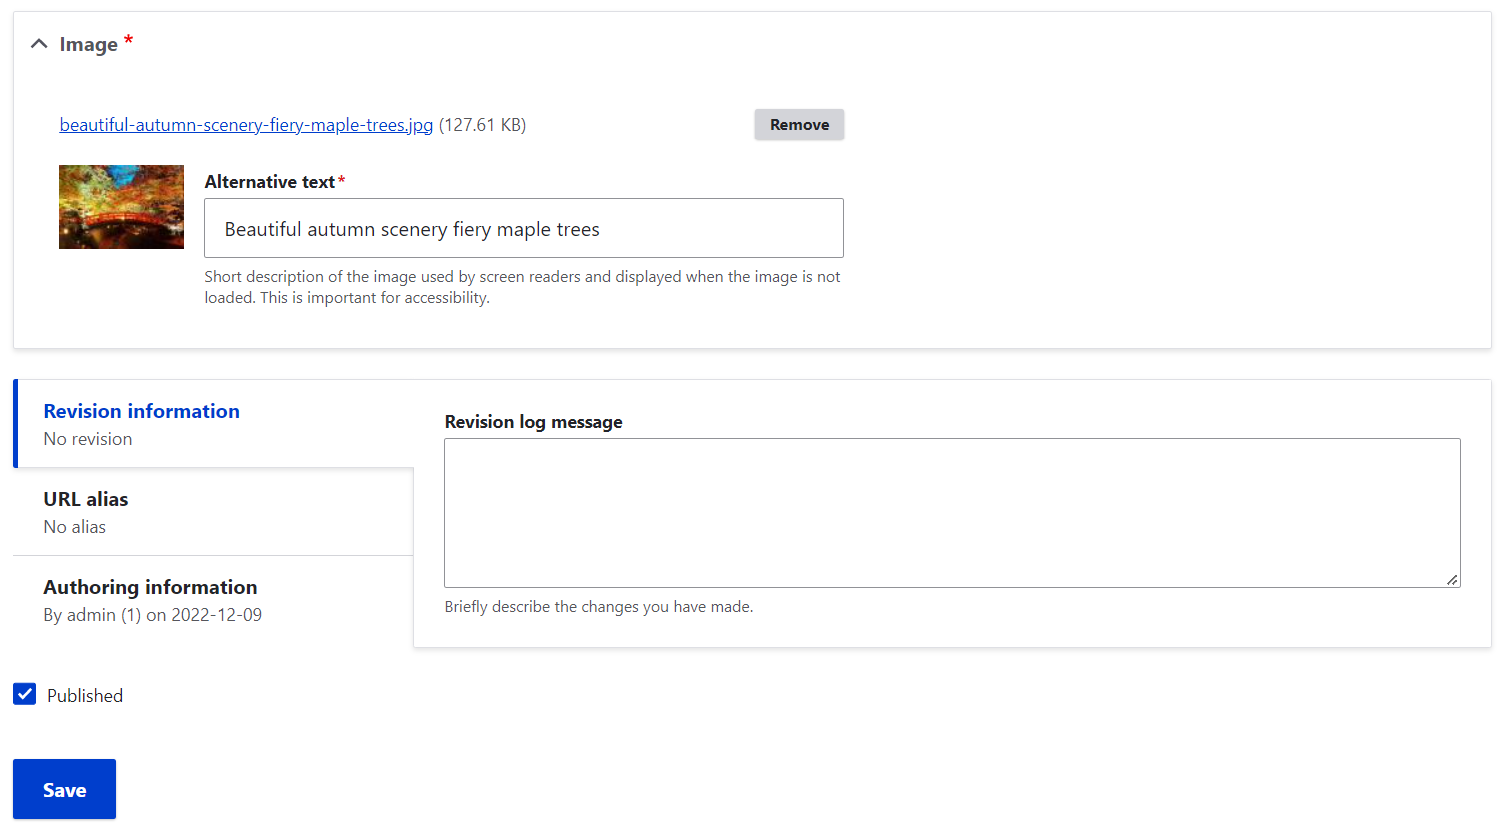Screen dimensions: 1505x830
Task: Re-check the Published checkbox
Action: 24,693
